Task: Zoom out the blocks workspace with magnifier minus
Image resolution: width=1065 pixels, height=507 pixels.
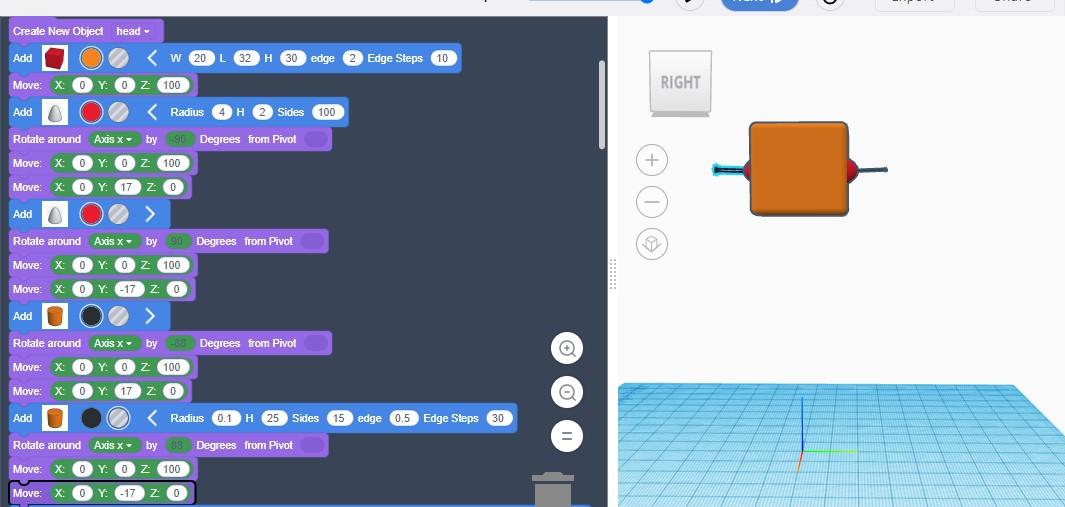Action: (x=567, y=392)
